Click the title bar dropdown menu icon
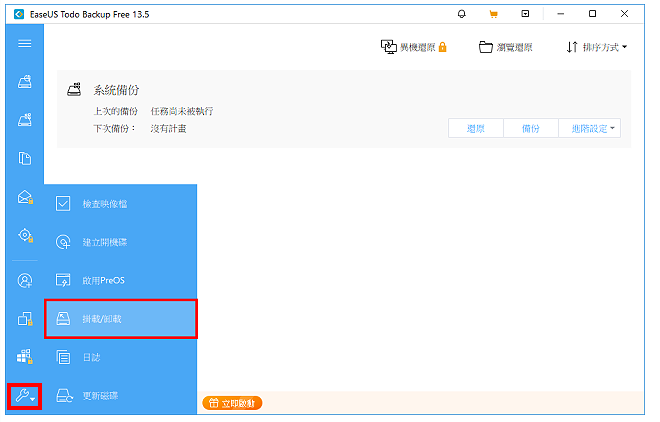This screenshot has height=422, width=660. pos(525,14)
